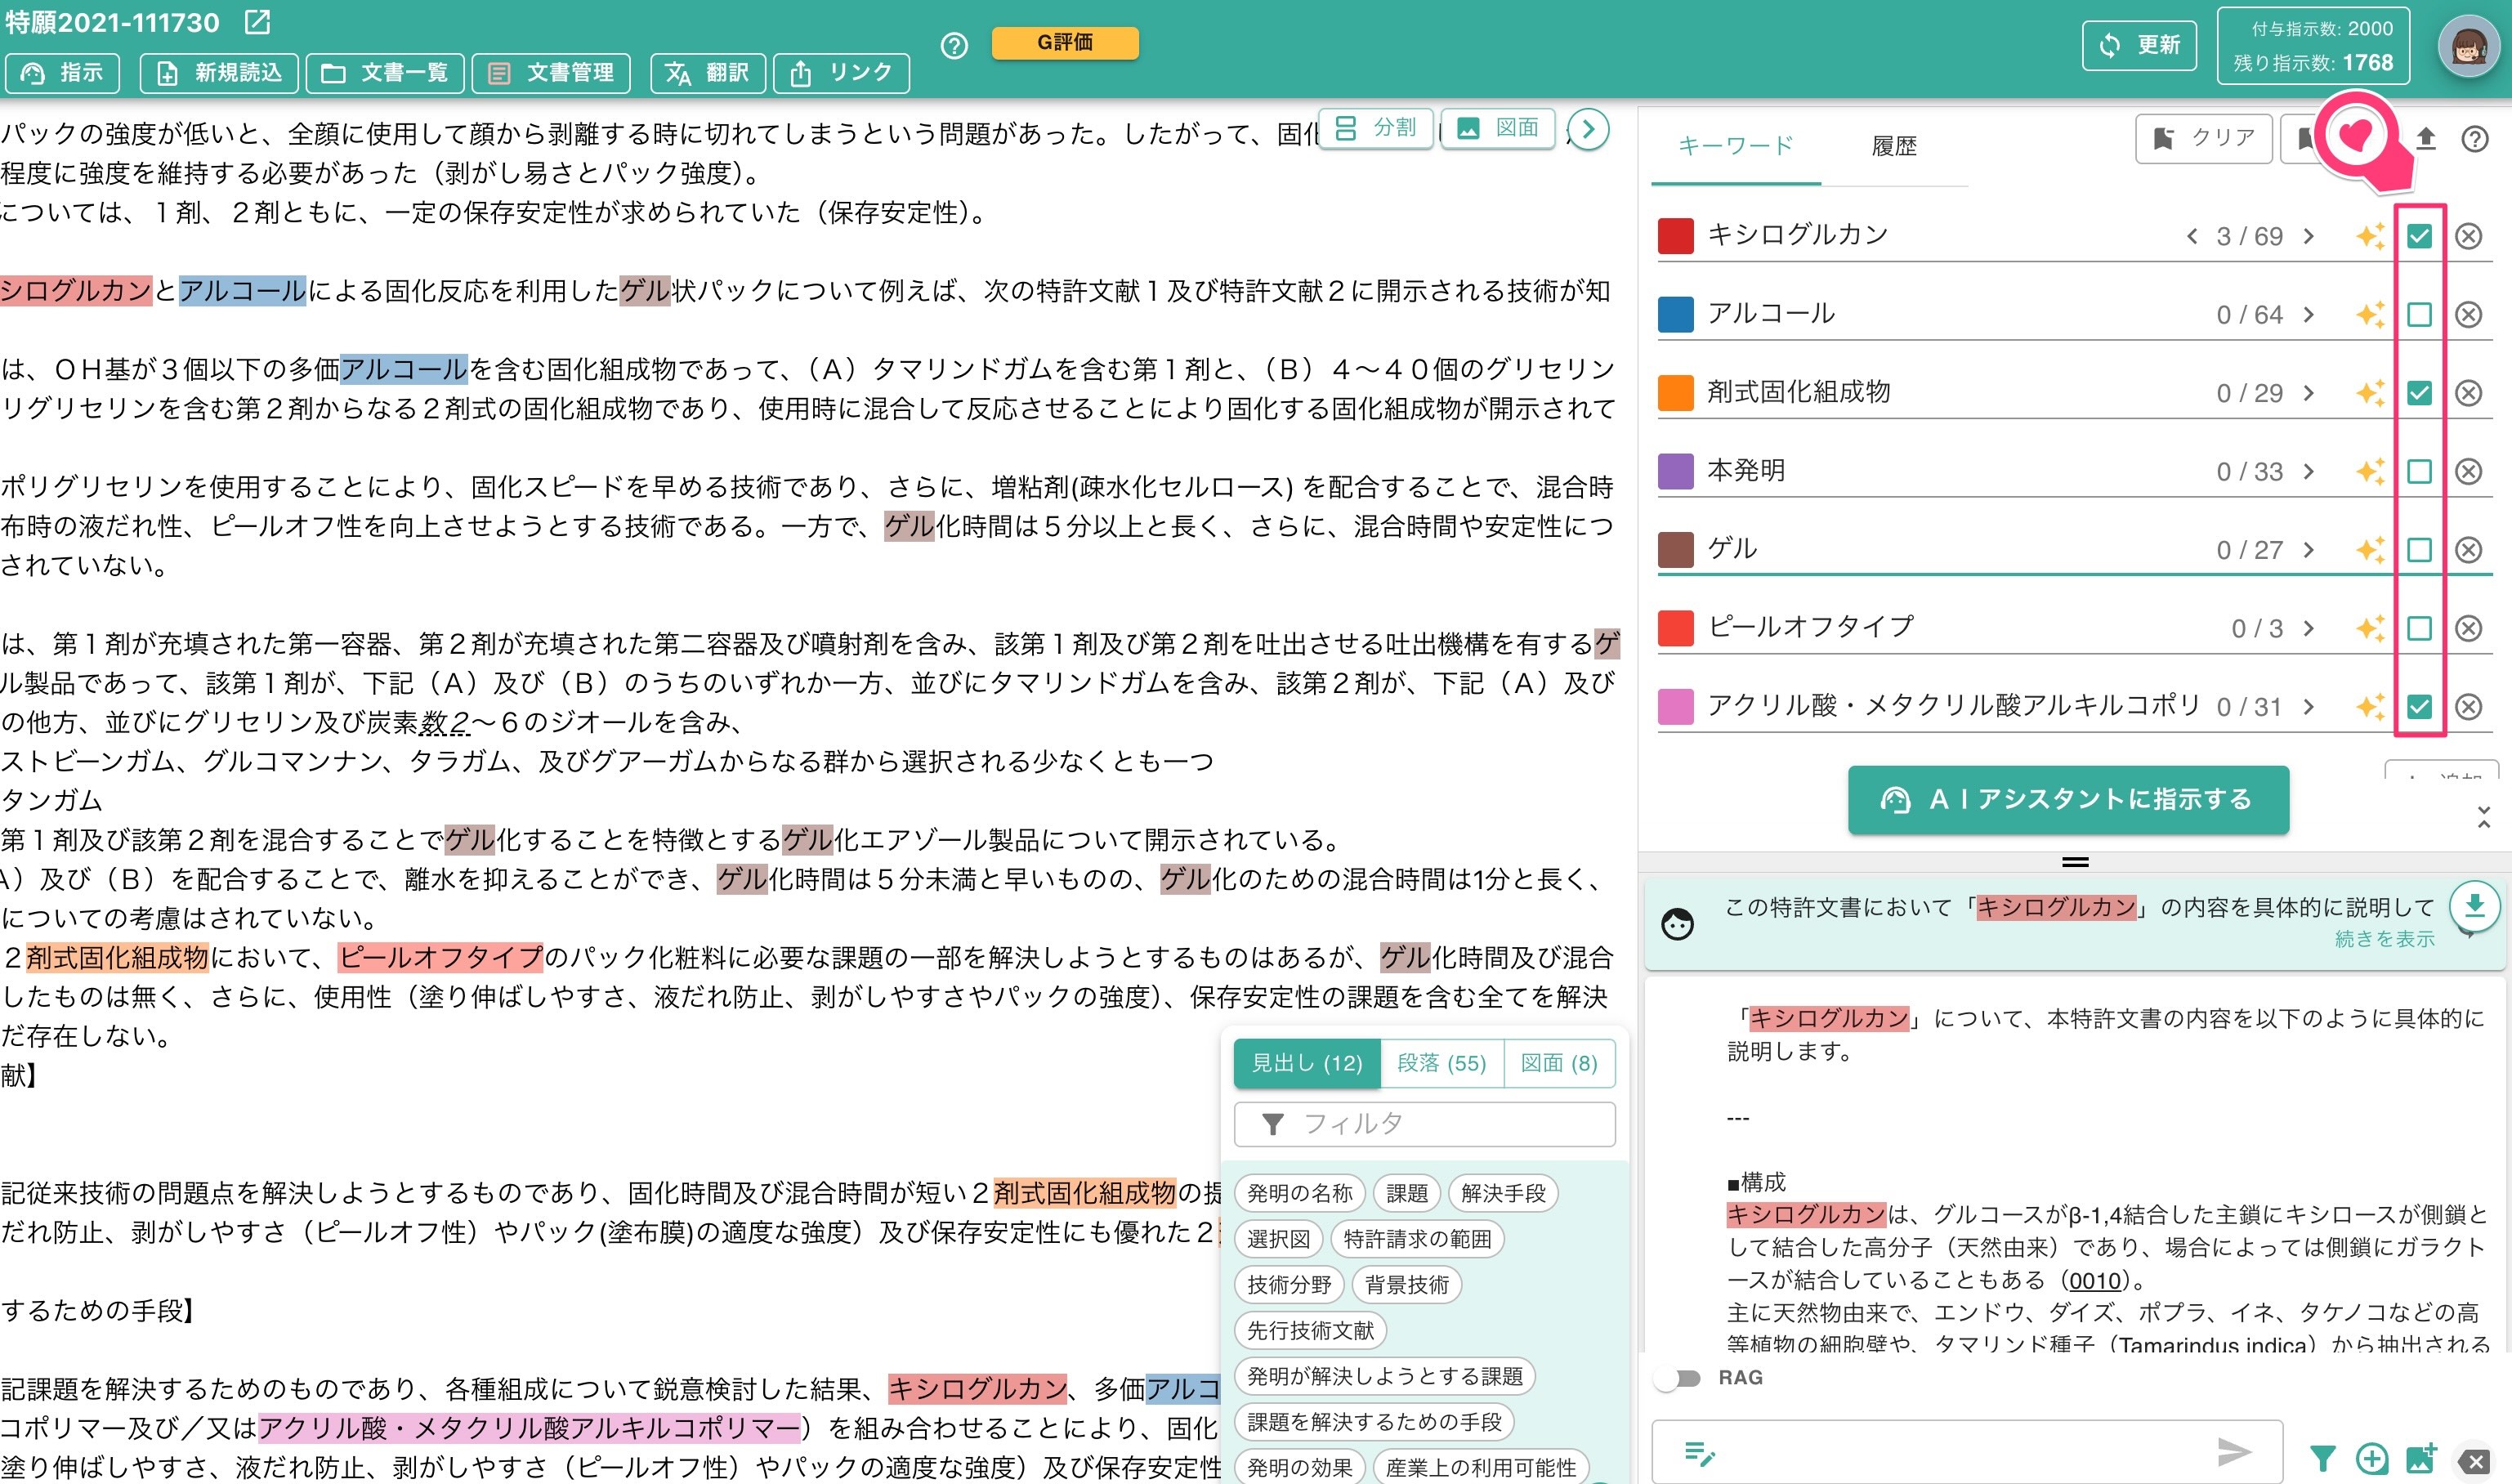Click the send message arrow icon
The width and height of the screenshot is (2512, 1484).
tap(2233, 1451)
